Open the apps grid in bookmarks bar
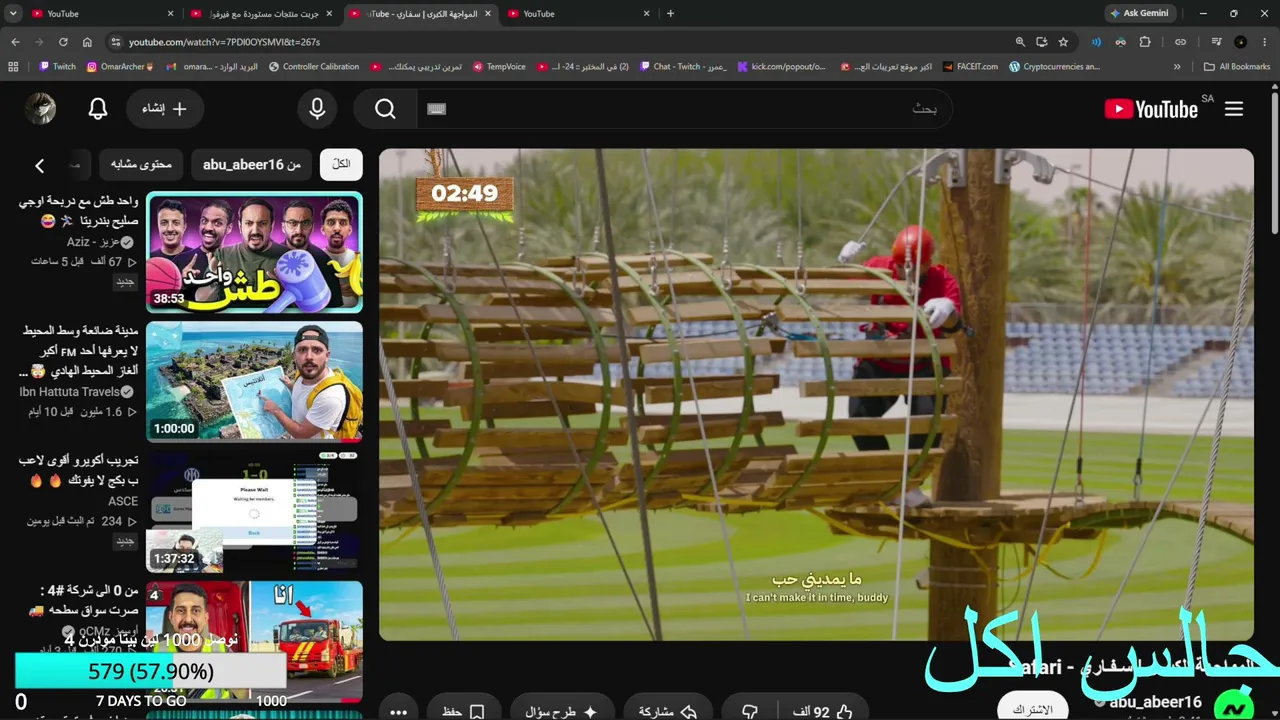The height and width of the screenshot is (720, 1280). pyautogui.click(x=13, y=67)
